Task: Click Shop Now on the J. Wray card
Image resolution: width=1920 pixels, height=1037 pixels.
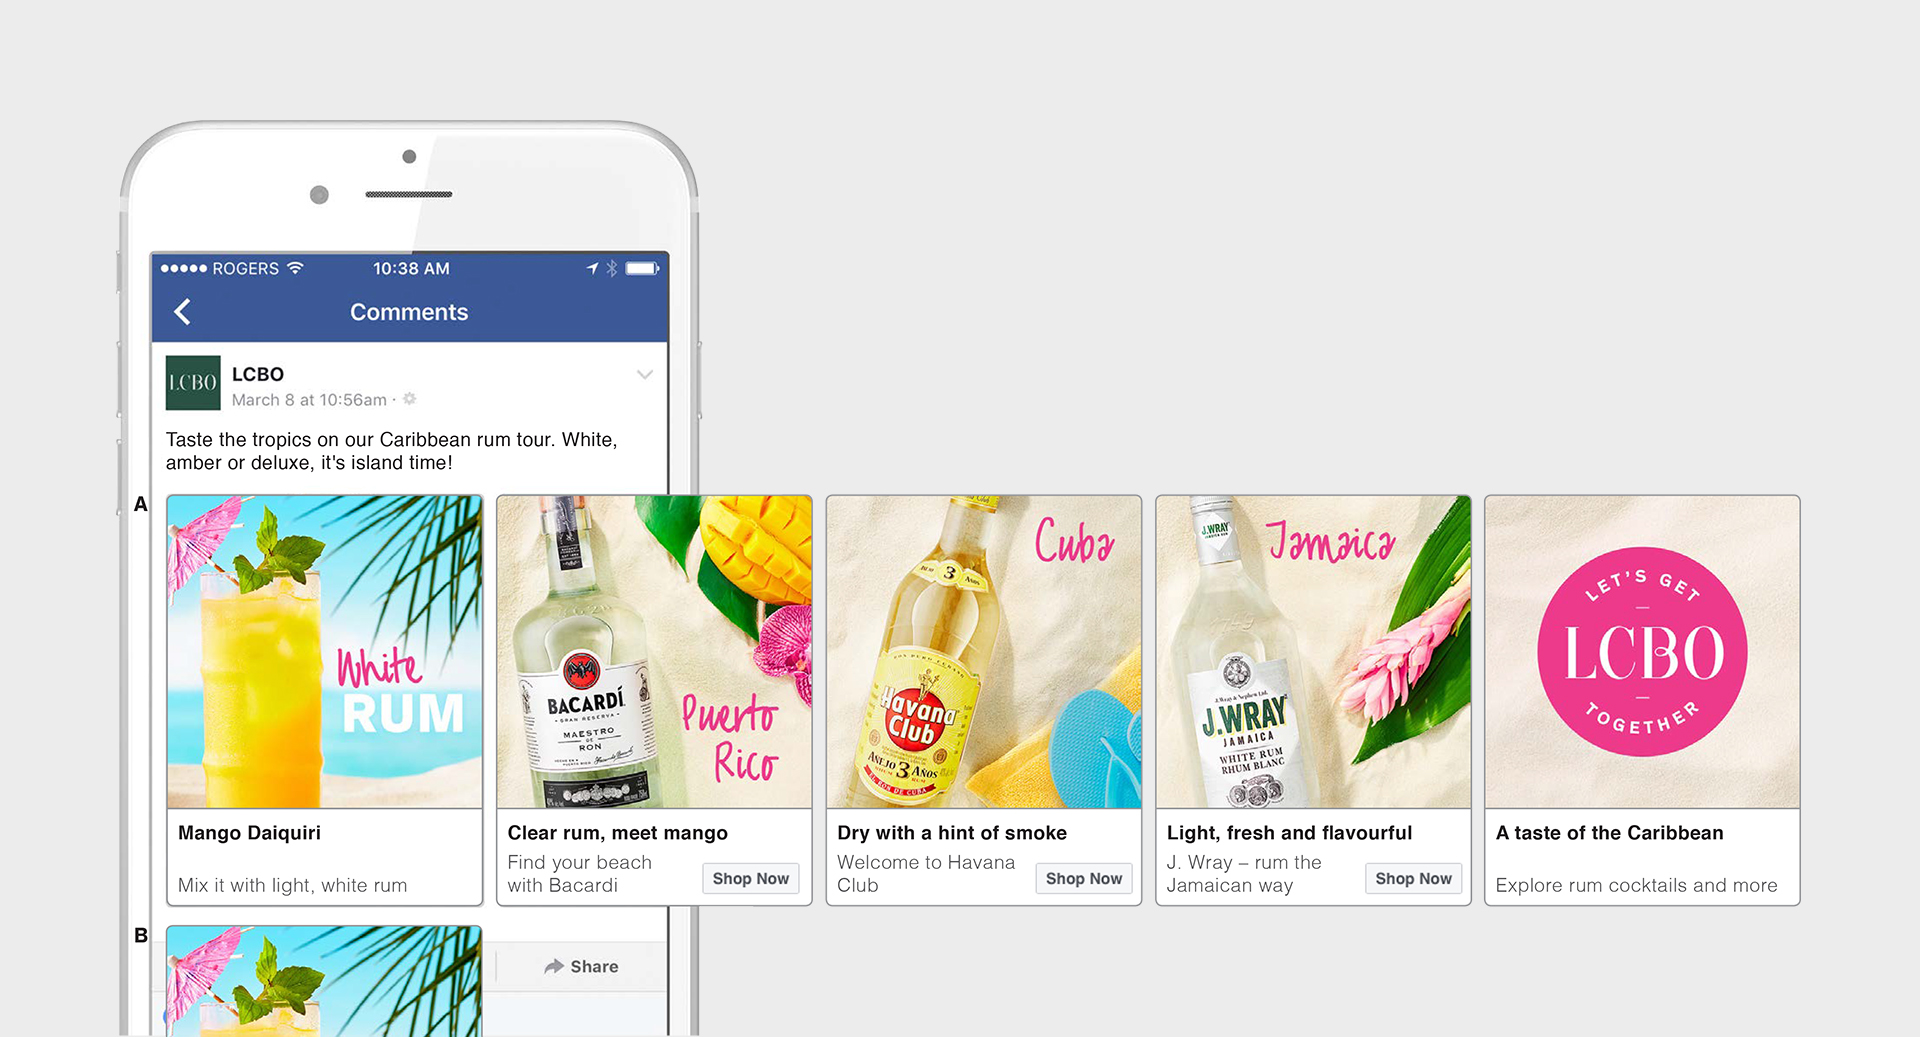Action: click(x=1413, y=878)
